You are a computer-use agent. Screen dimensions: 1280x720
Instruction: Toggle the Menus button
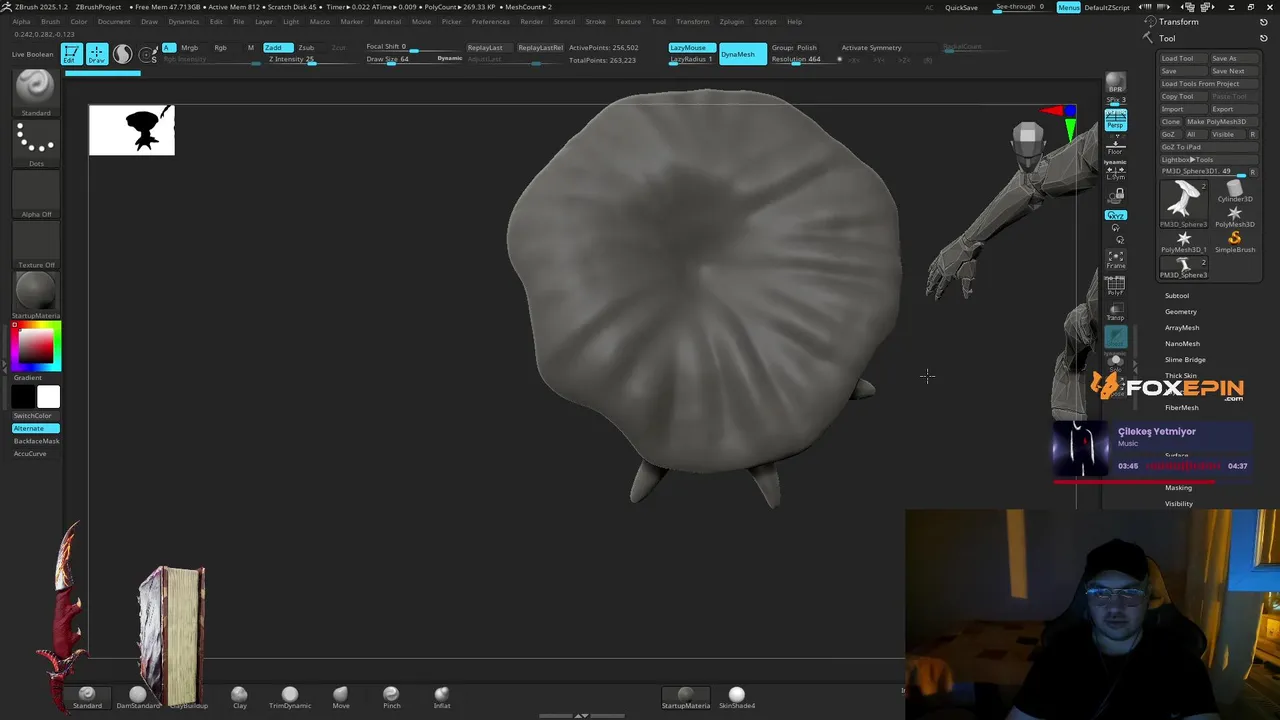click(x=1069, y=7)
